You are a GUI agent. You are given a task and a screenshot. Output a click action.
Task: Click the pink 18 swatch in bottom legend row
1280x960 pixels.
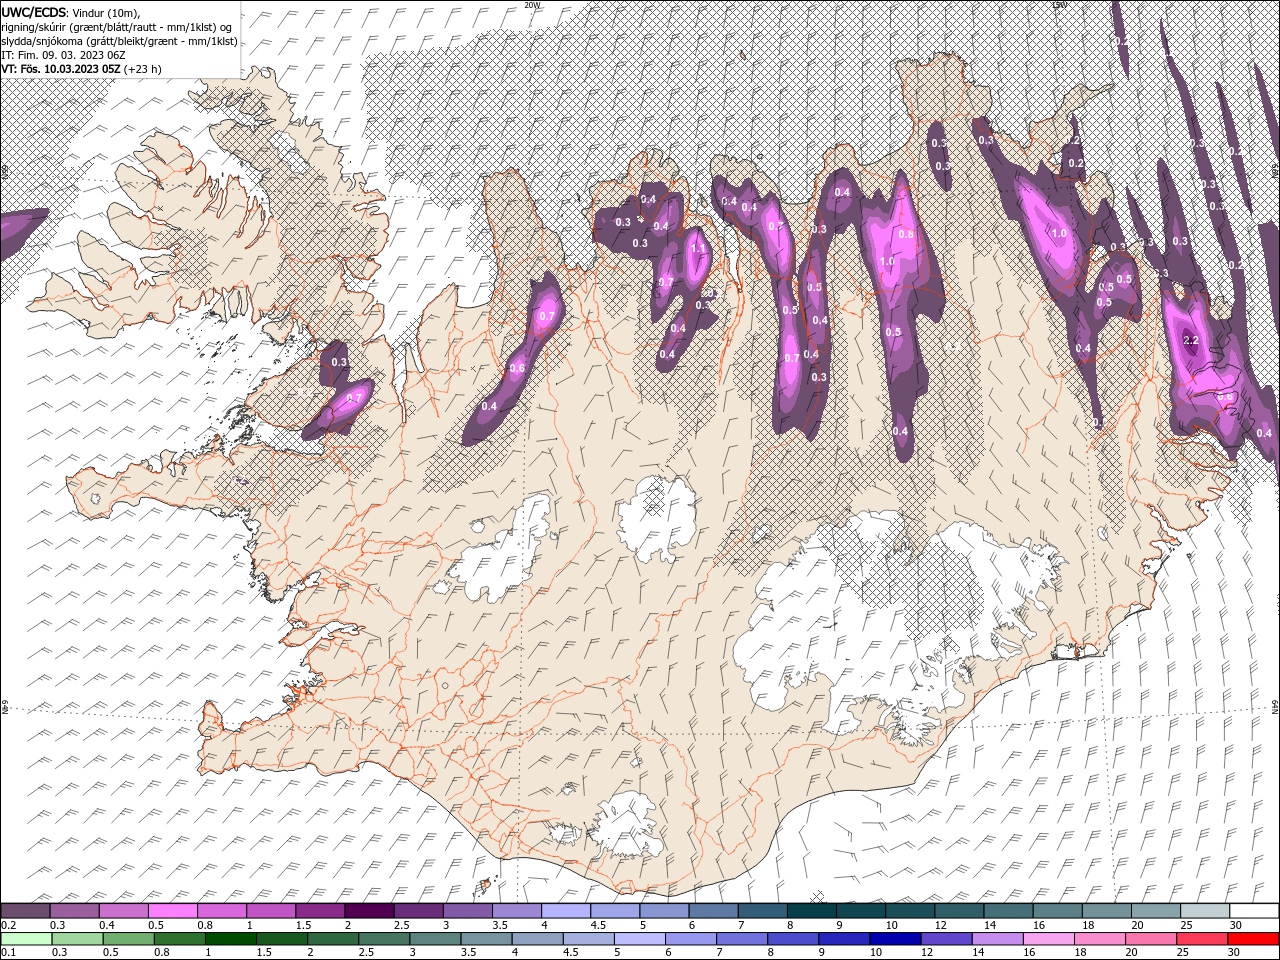pos(1100,939)
